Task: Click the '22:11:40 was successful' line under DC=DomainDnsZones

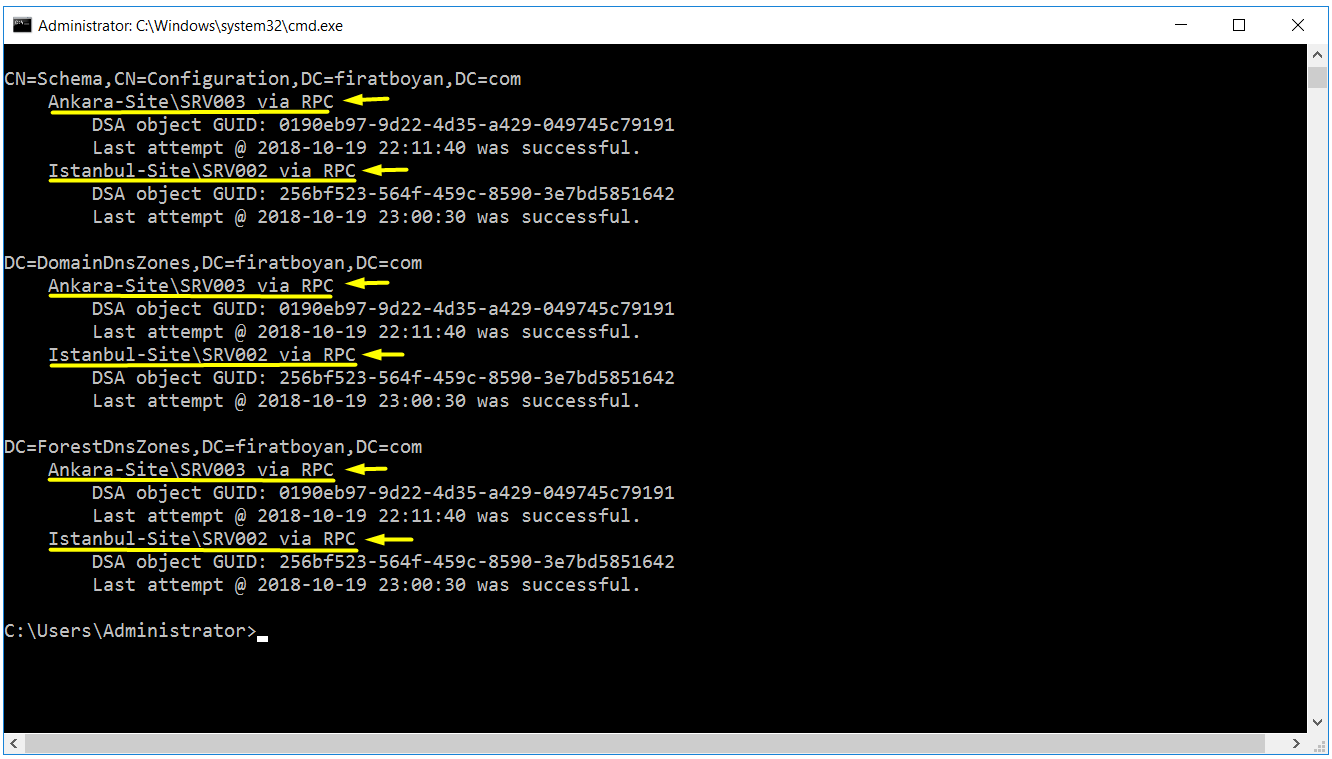Action: (366, 332)
